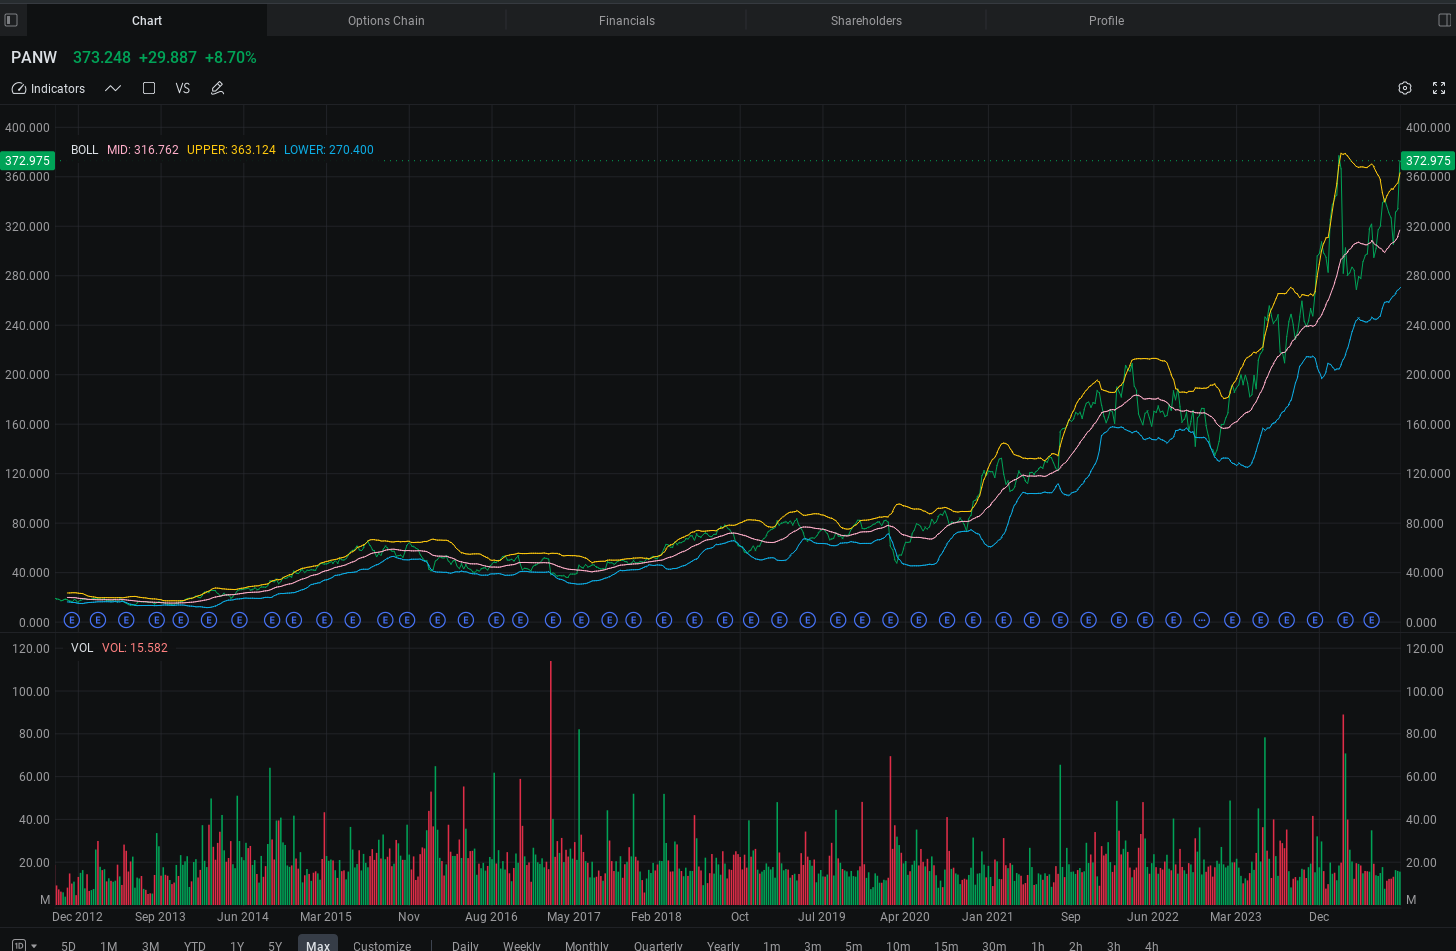
Task: Switch to the Chart tab
Action: (x=147, y=20)
